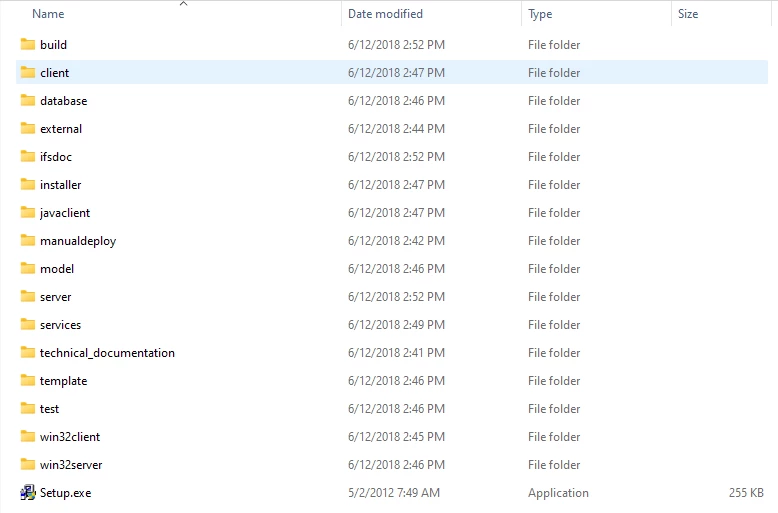The image size is (778, 513).
Task: Click 'File folder' type in test row
Action: 554,409
